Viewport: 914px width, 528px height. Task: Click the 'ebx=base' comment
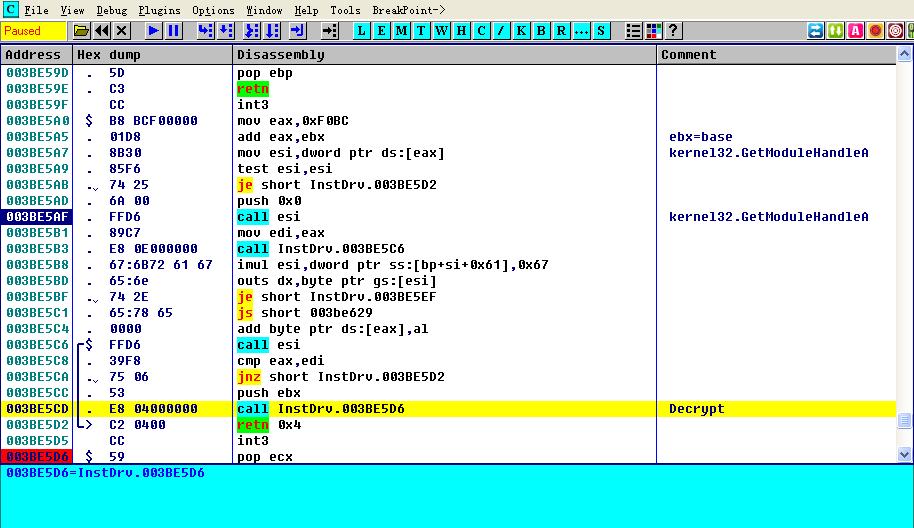pyautogui.click(x=701, y=137)
